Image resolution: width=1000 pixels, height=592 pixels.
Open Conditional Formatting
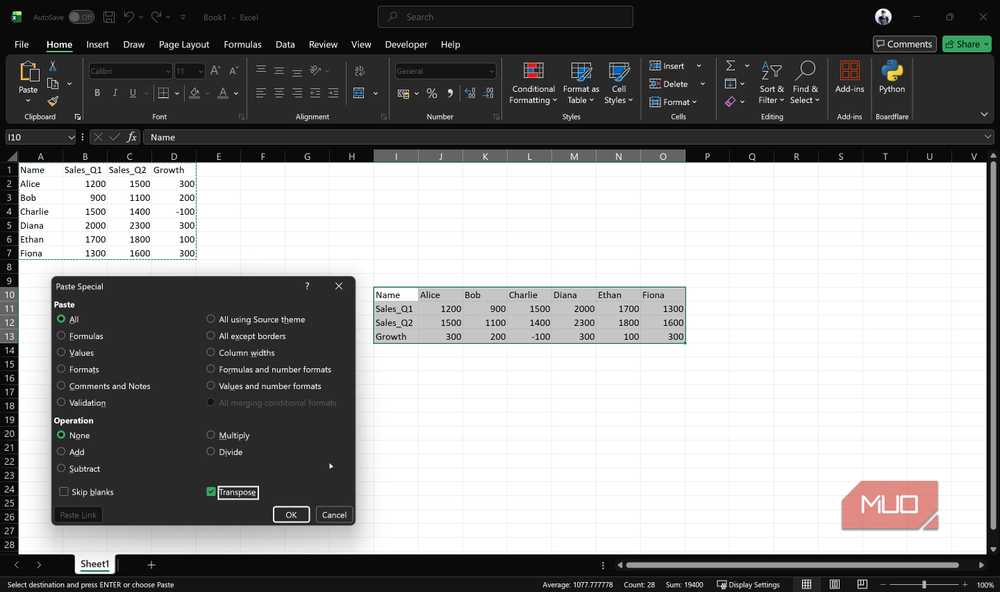(533, 83)
